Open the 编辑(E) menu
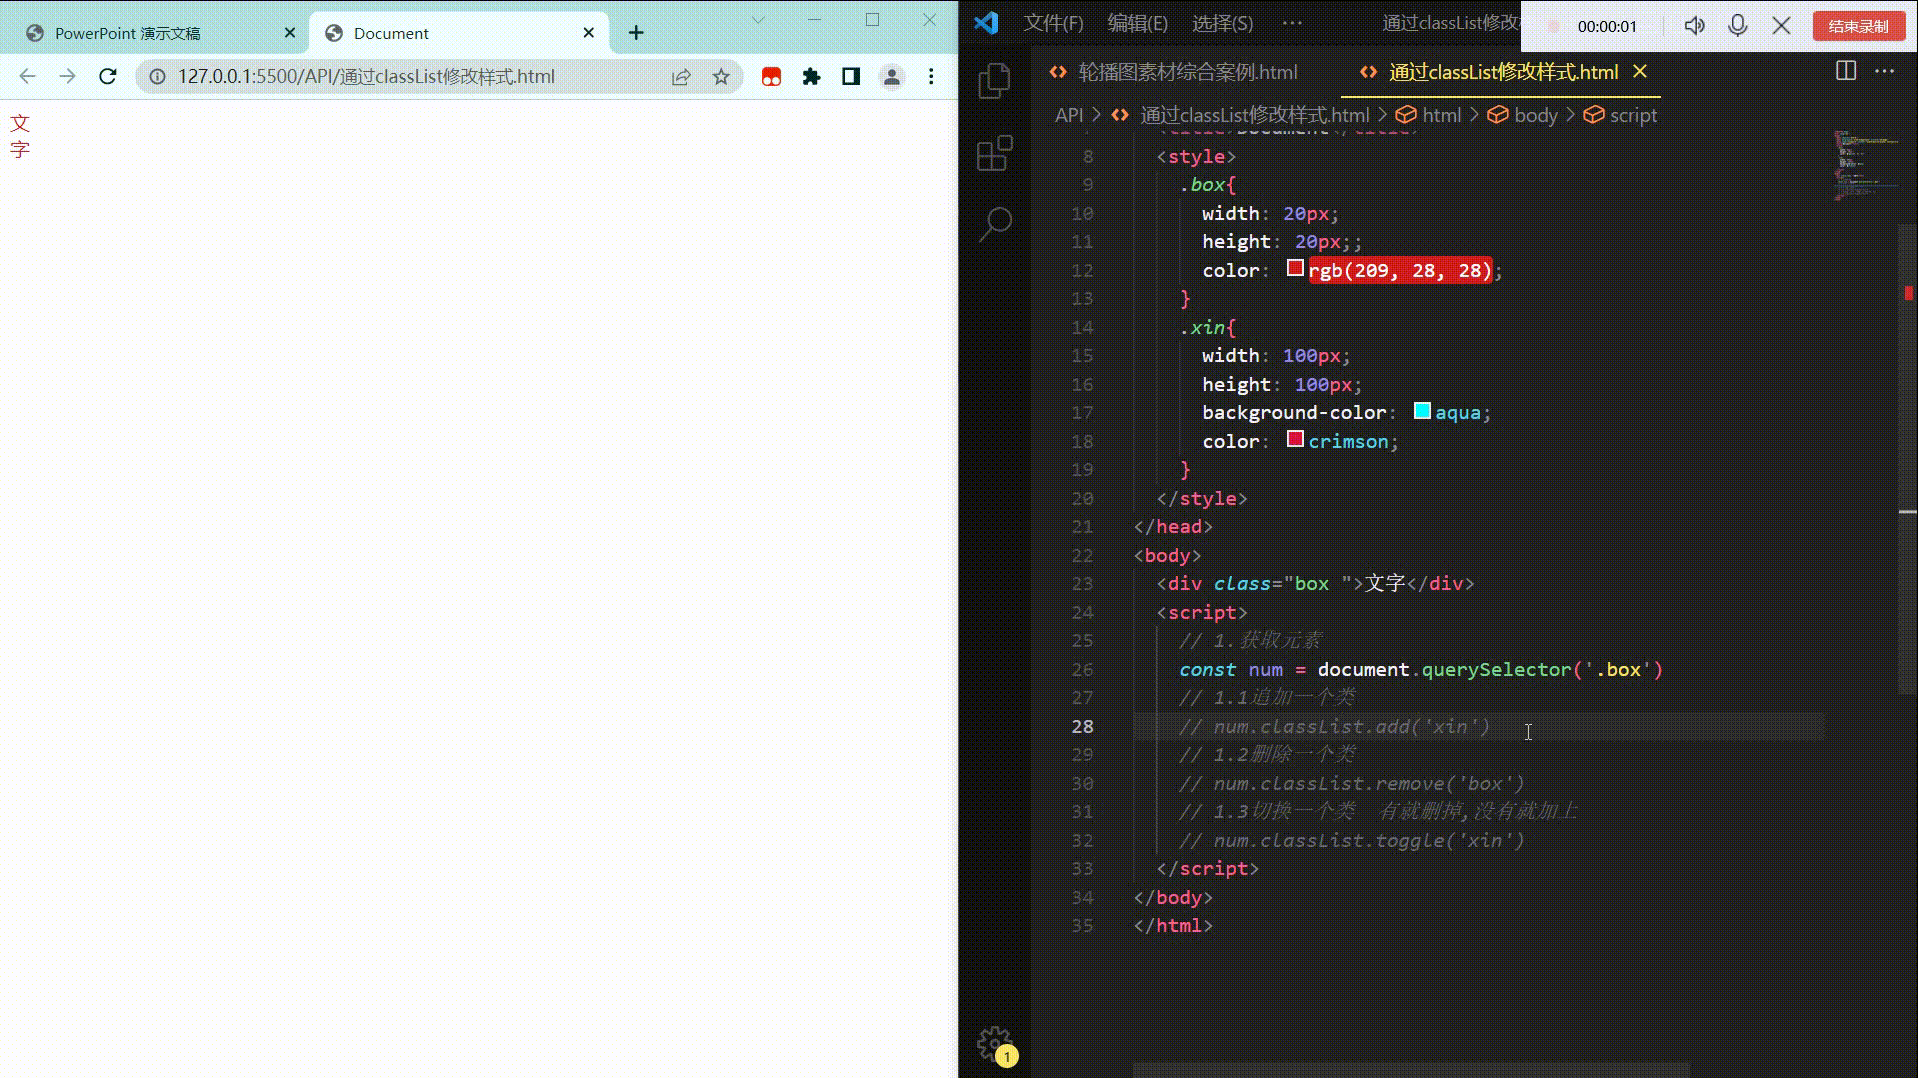Viewport: 1918px width, 1078px height. click(1138, 23)
